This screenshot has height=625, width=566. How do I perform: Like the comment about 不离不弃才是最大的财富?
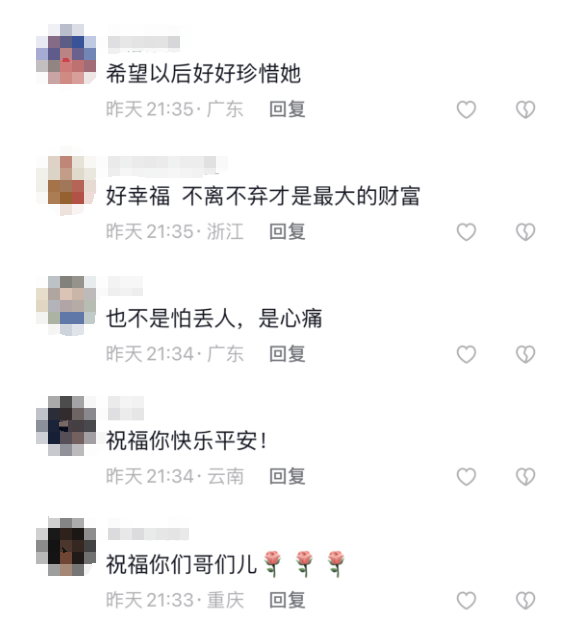[x=466, y=232]
